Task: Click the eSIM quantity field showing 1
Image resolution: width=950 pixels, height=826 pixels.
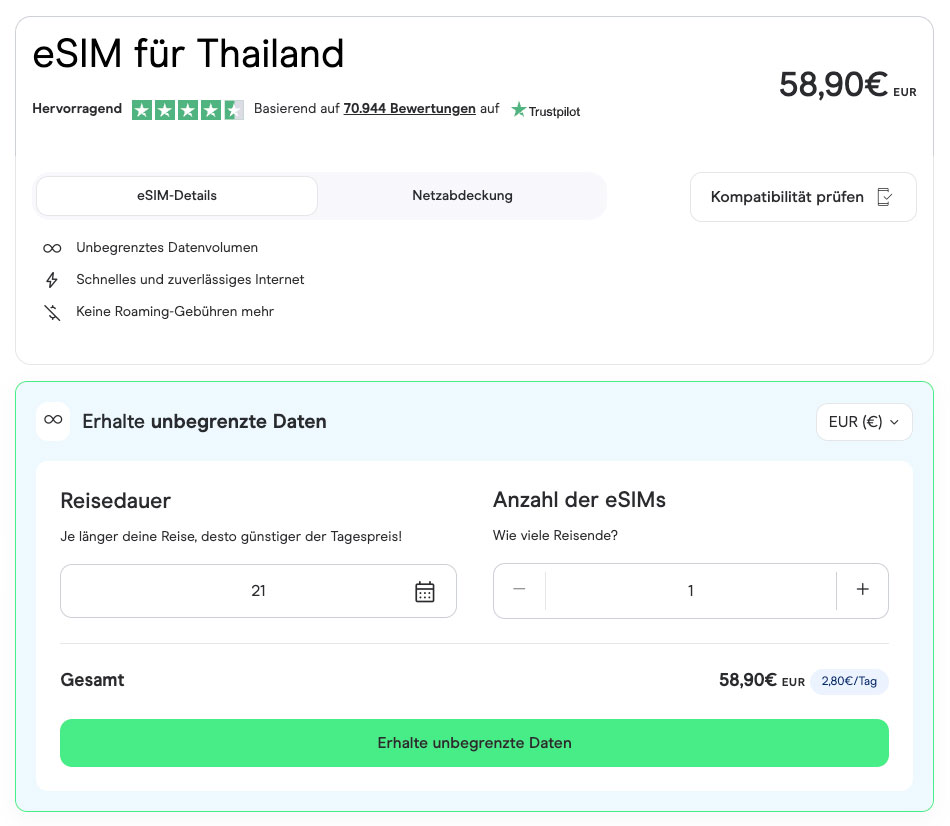Action: click(690, 591)
